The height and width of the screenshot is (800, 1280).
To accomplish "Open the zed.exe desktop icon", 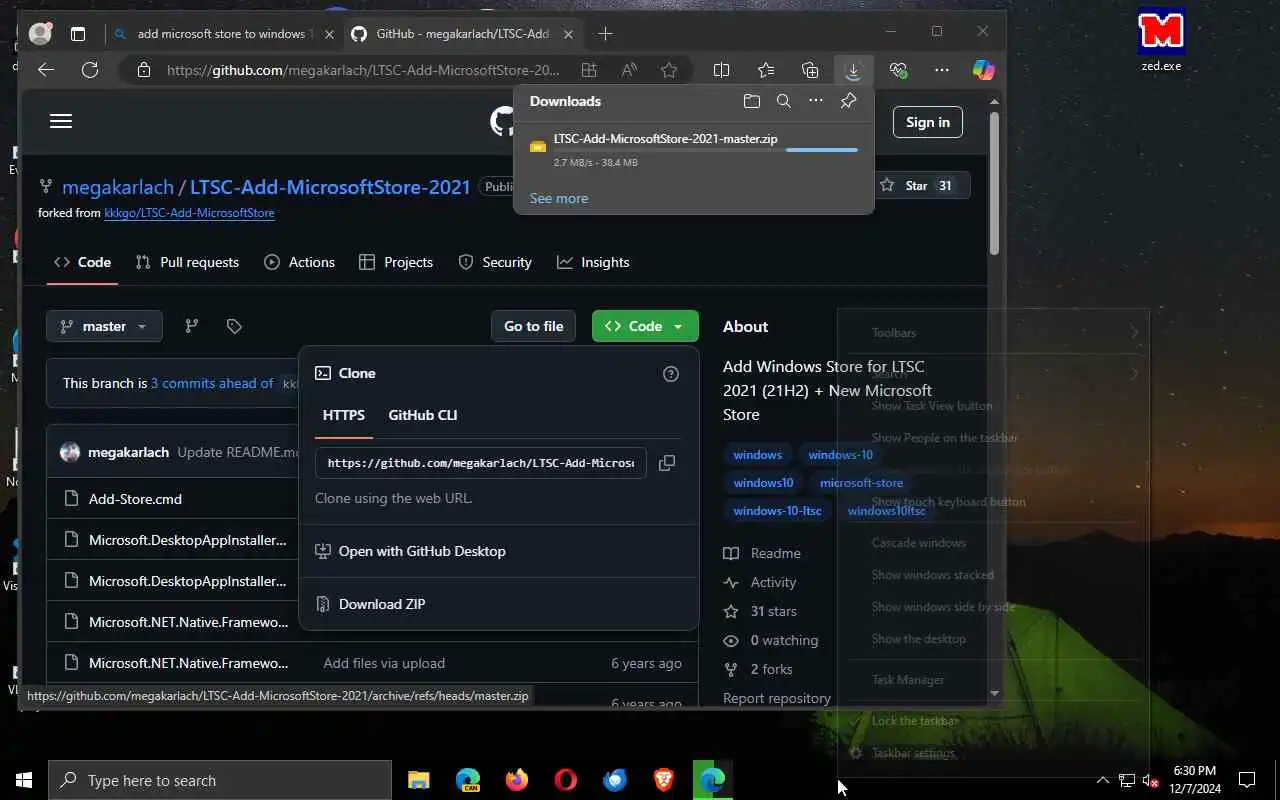I will [x=1161, y=42].
